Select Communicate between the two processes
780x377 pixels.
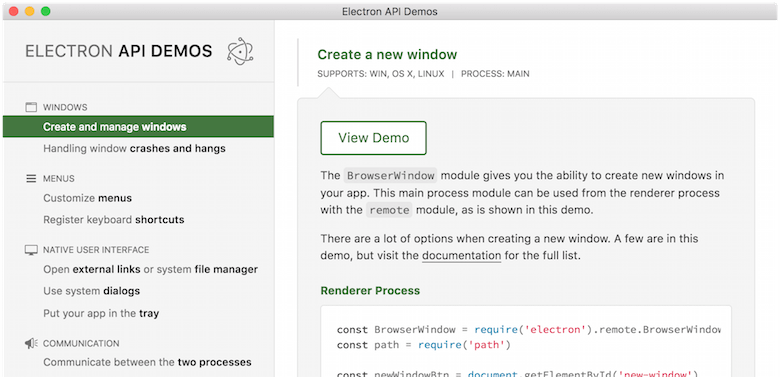[x=147, y=362]
